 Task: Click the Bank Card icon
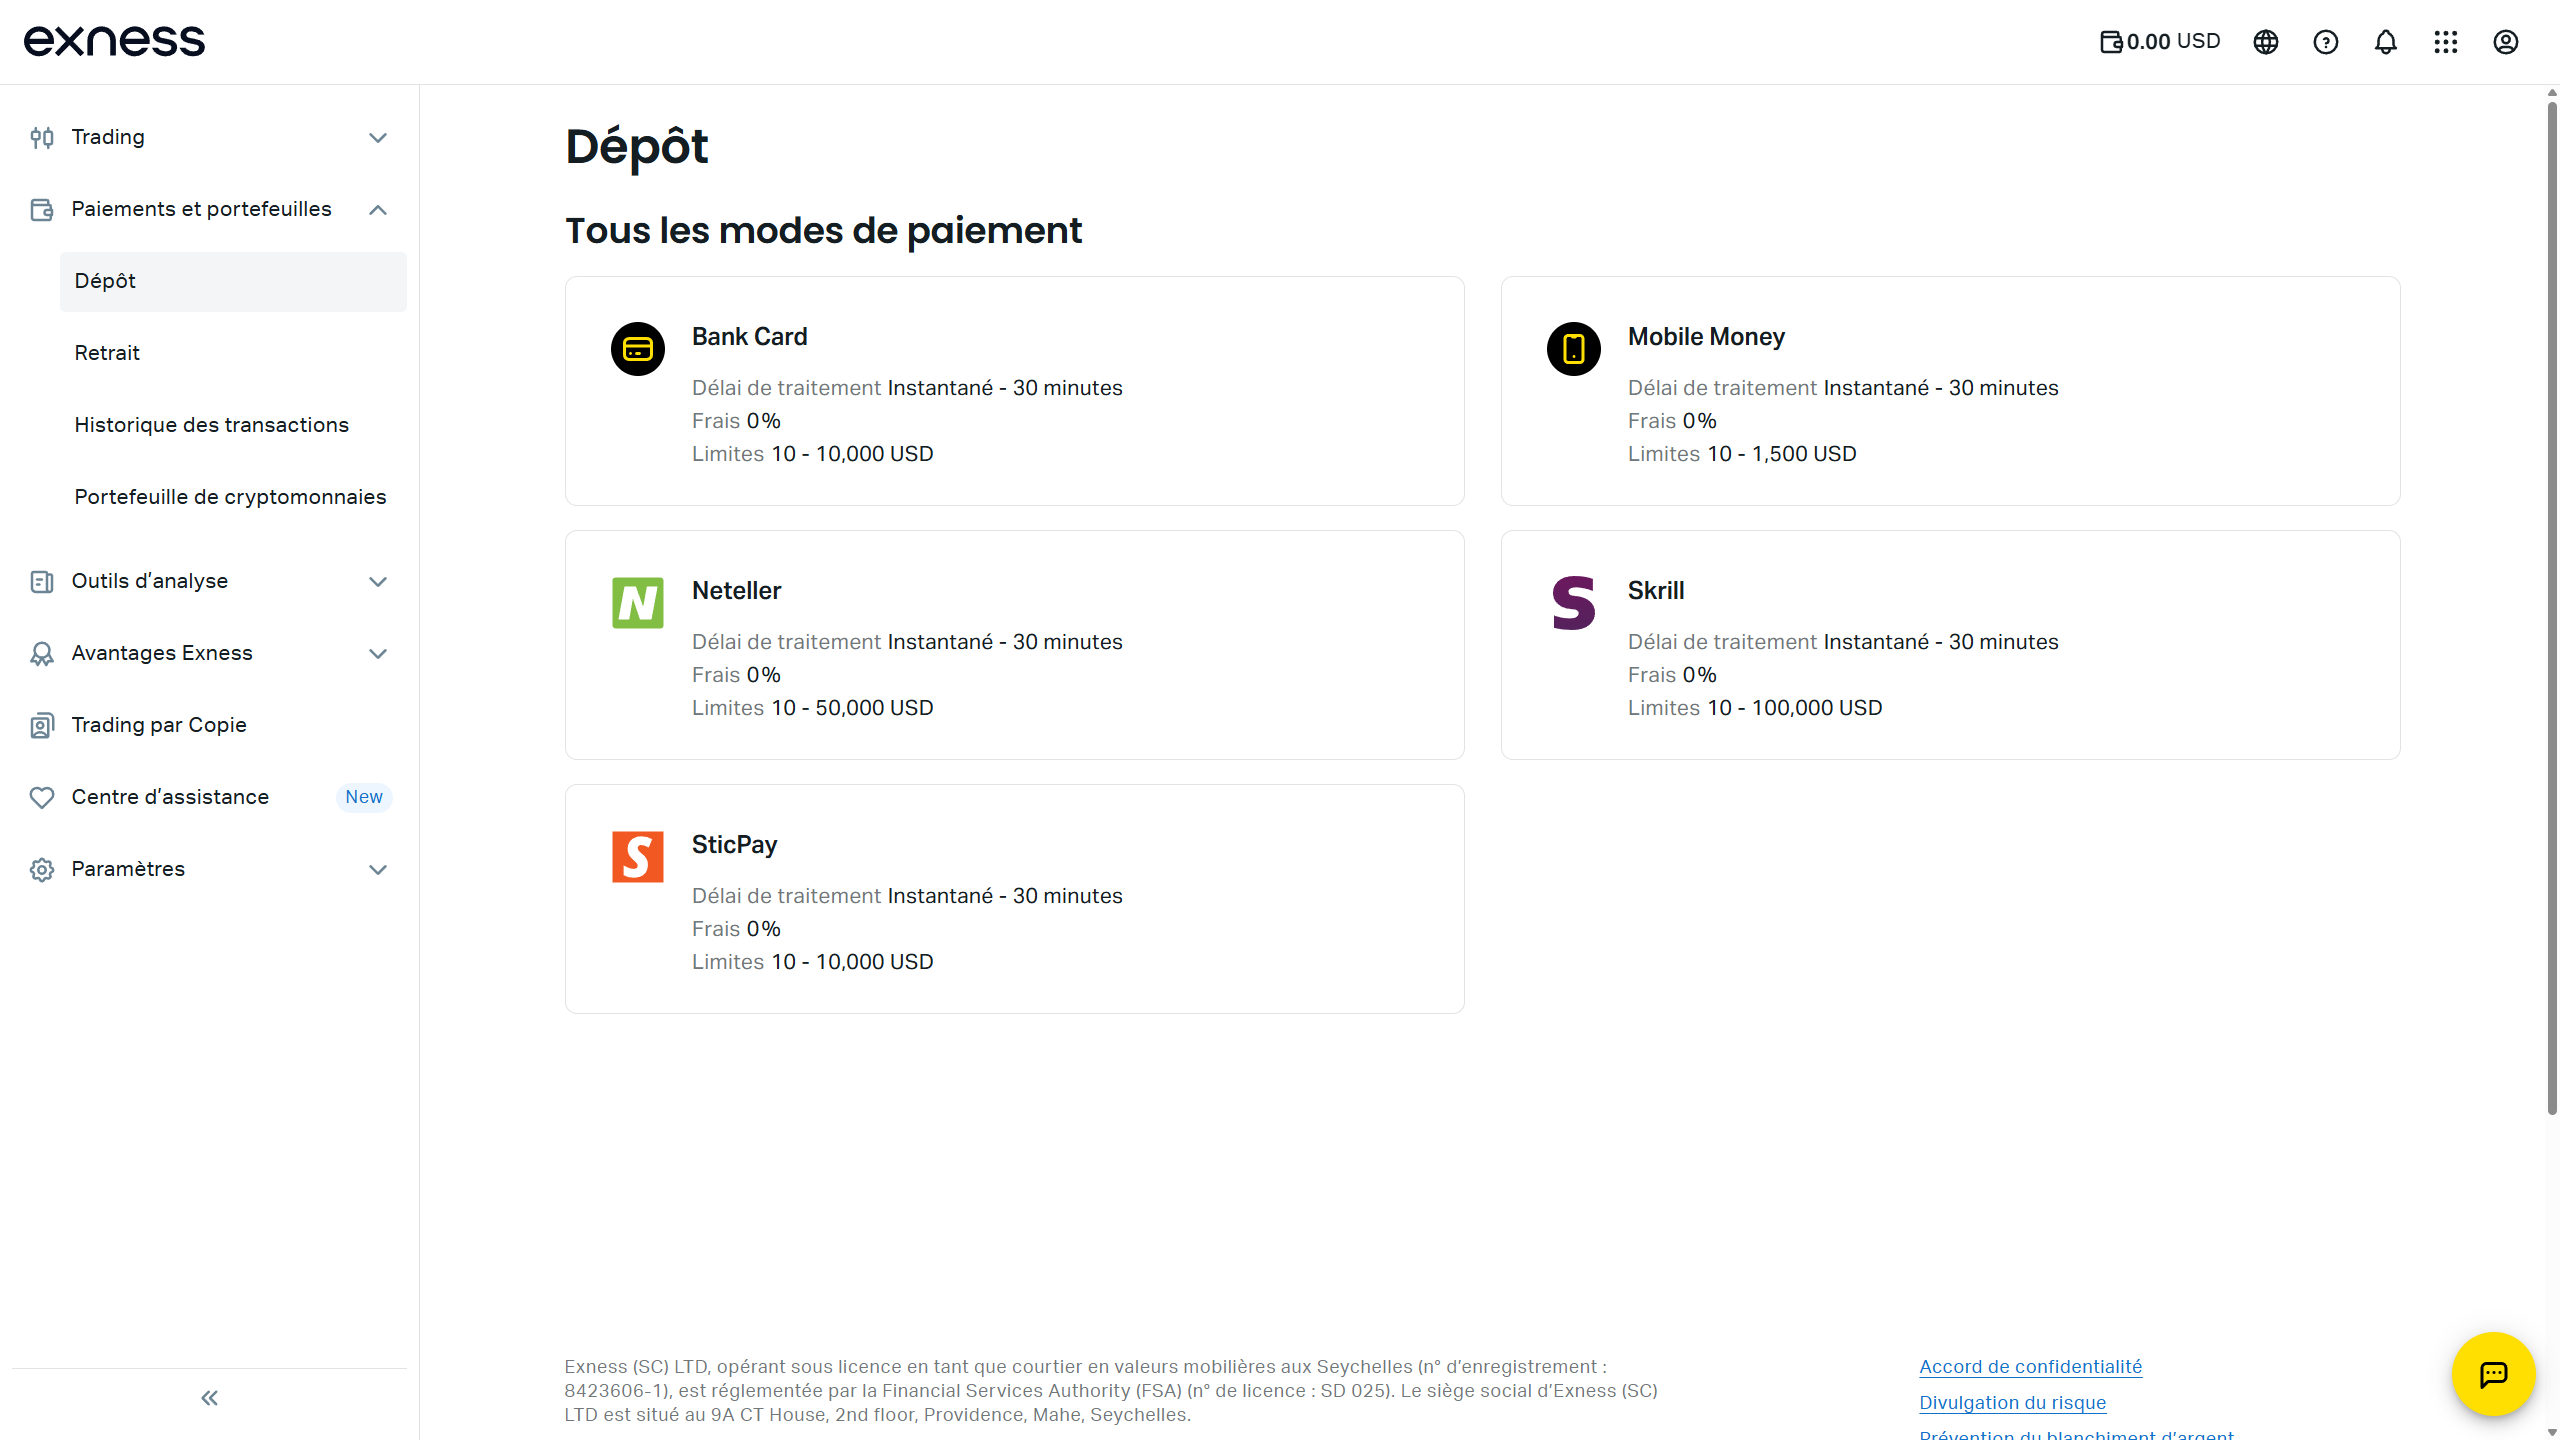(638, 349)
